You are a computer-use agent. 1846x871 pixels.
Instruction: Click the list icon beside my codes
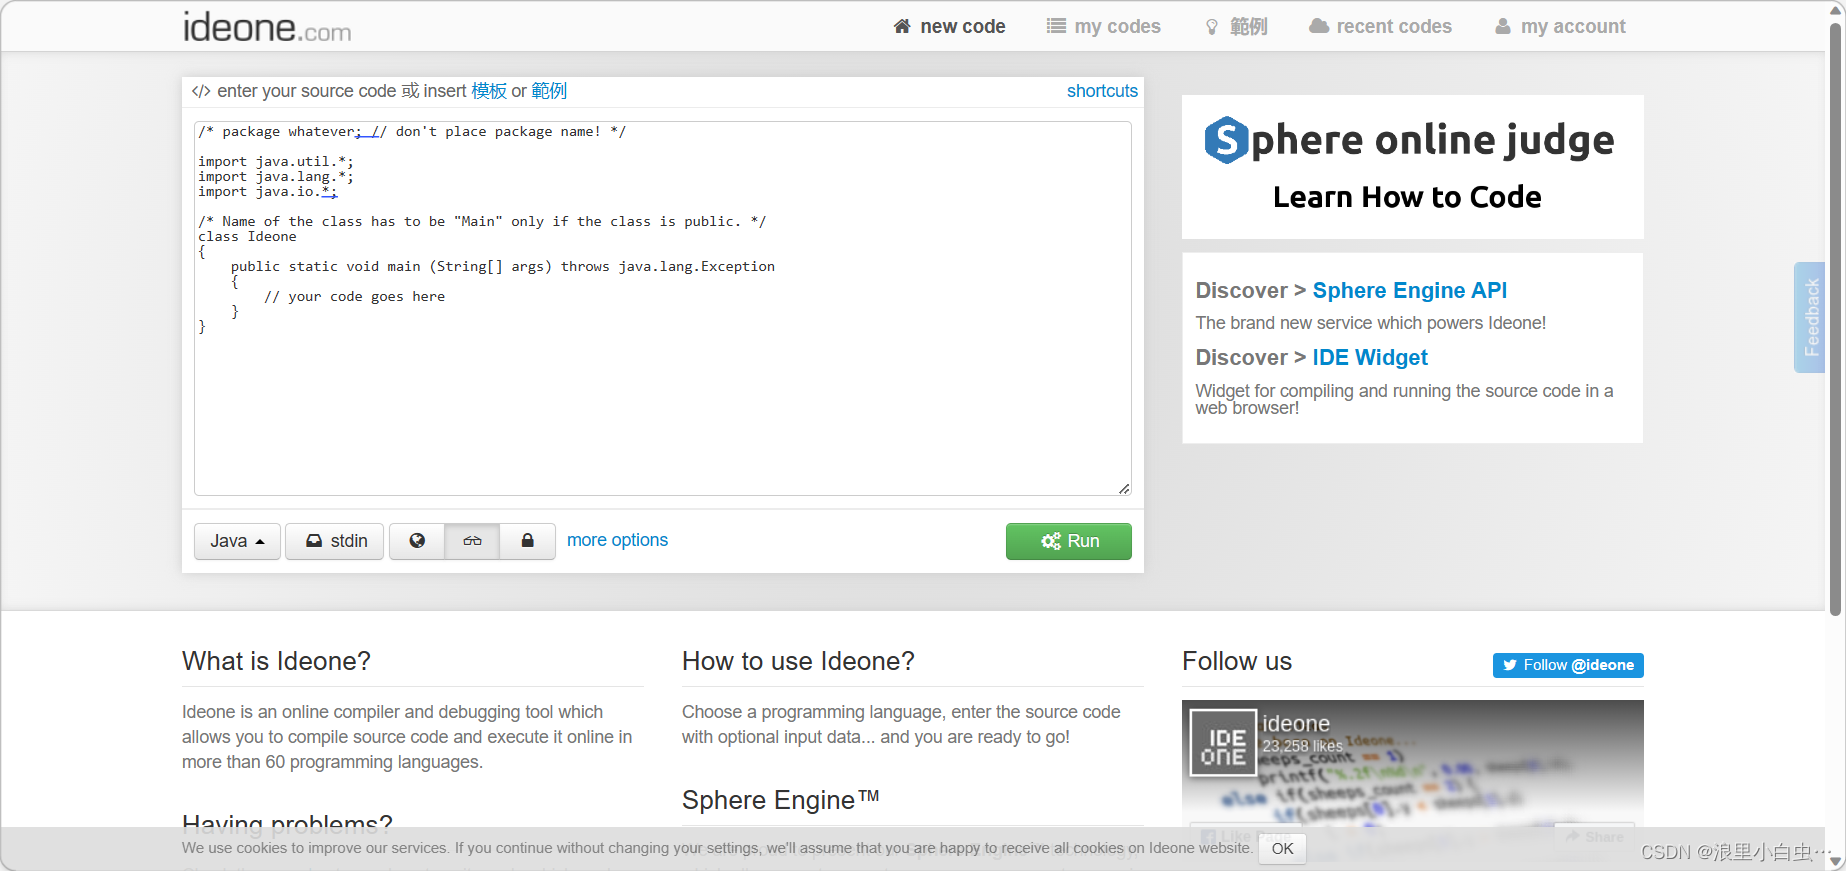click(1056, 26)
